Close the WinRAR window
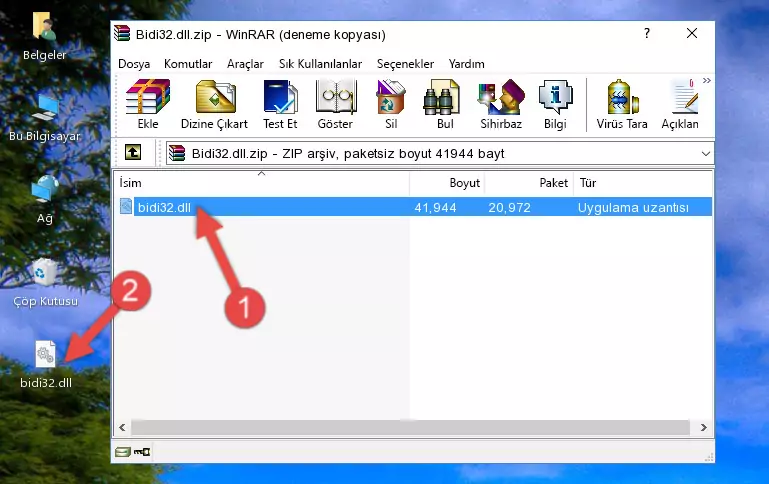 (x=692, y=33)
